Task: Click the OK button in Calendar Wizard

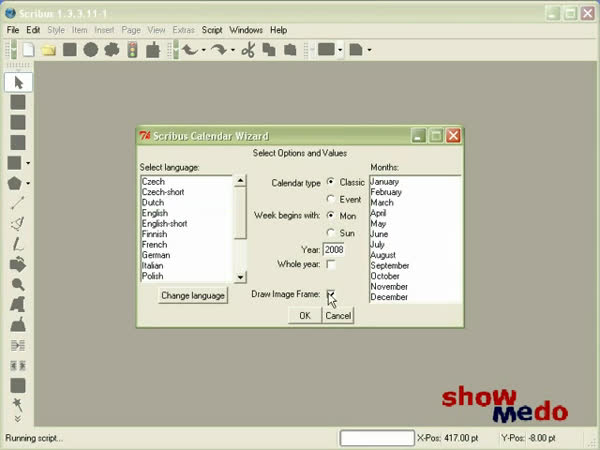Action: pyautogui.click(x=305, y=316)
